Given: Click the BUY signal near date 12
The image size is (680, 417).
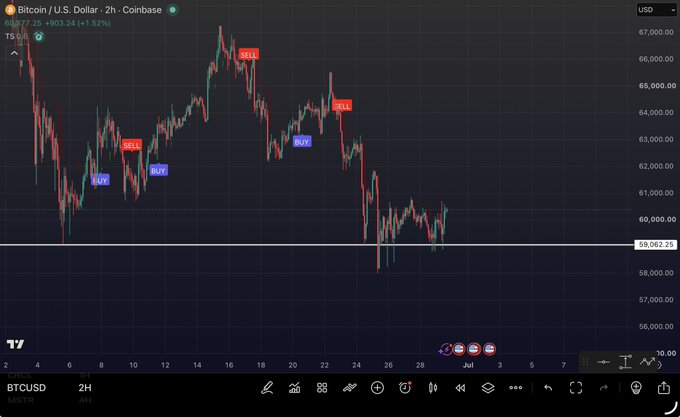Looking at the screenshot, I should (x=158, y=170).
